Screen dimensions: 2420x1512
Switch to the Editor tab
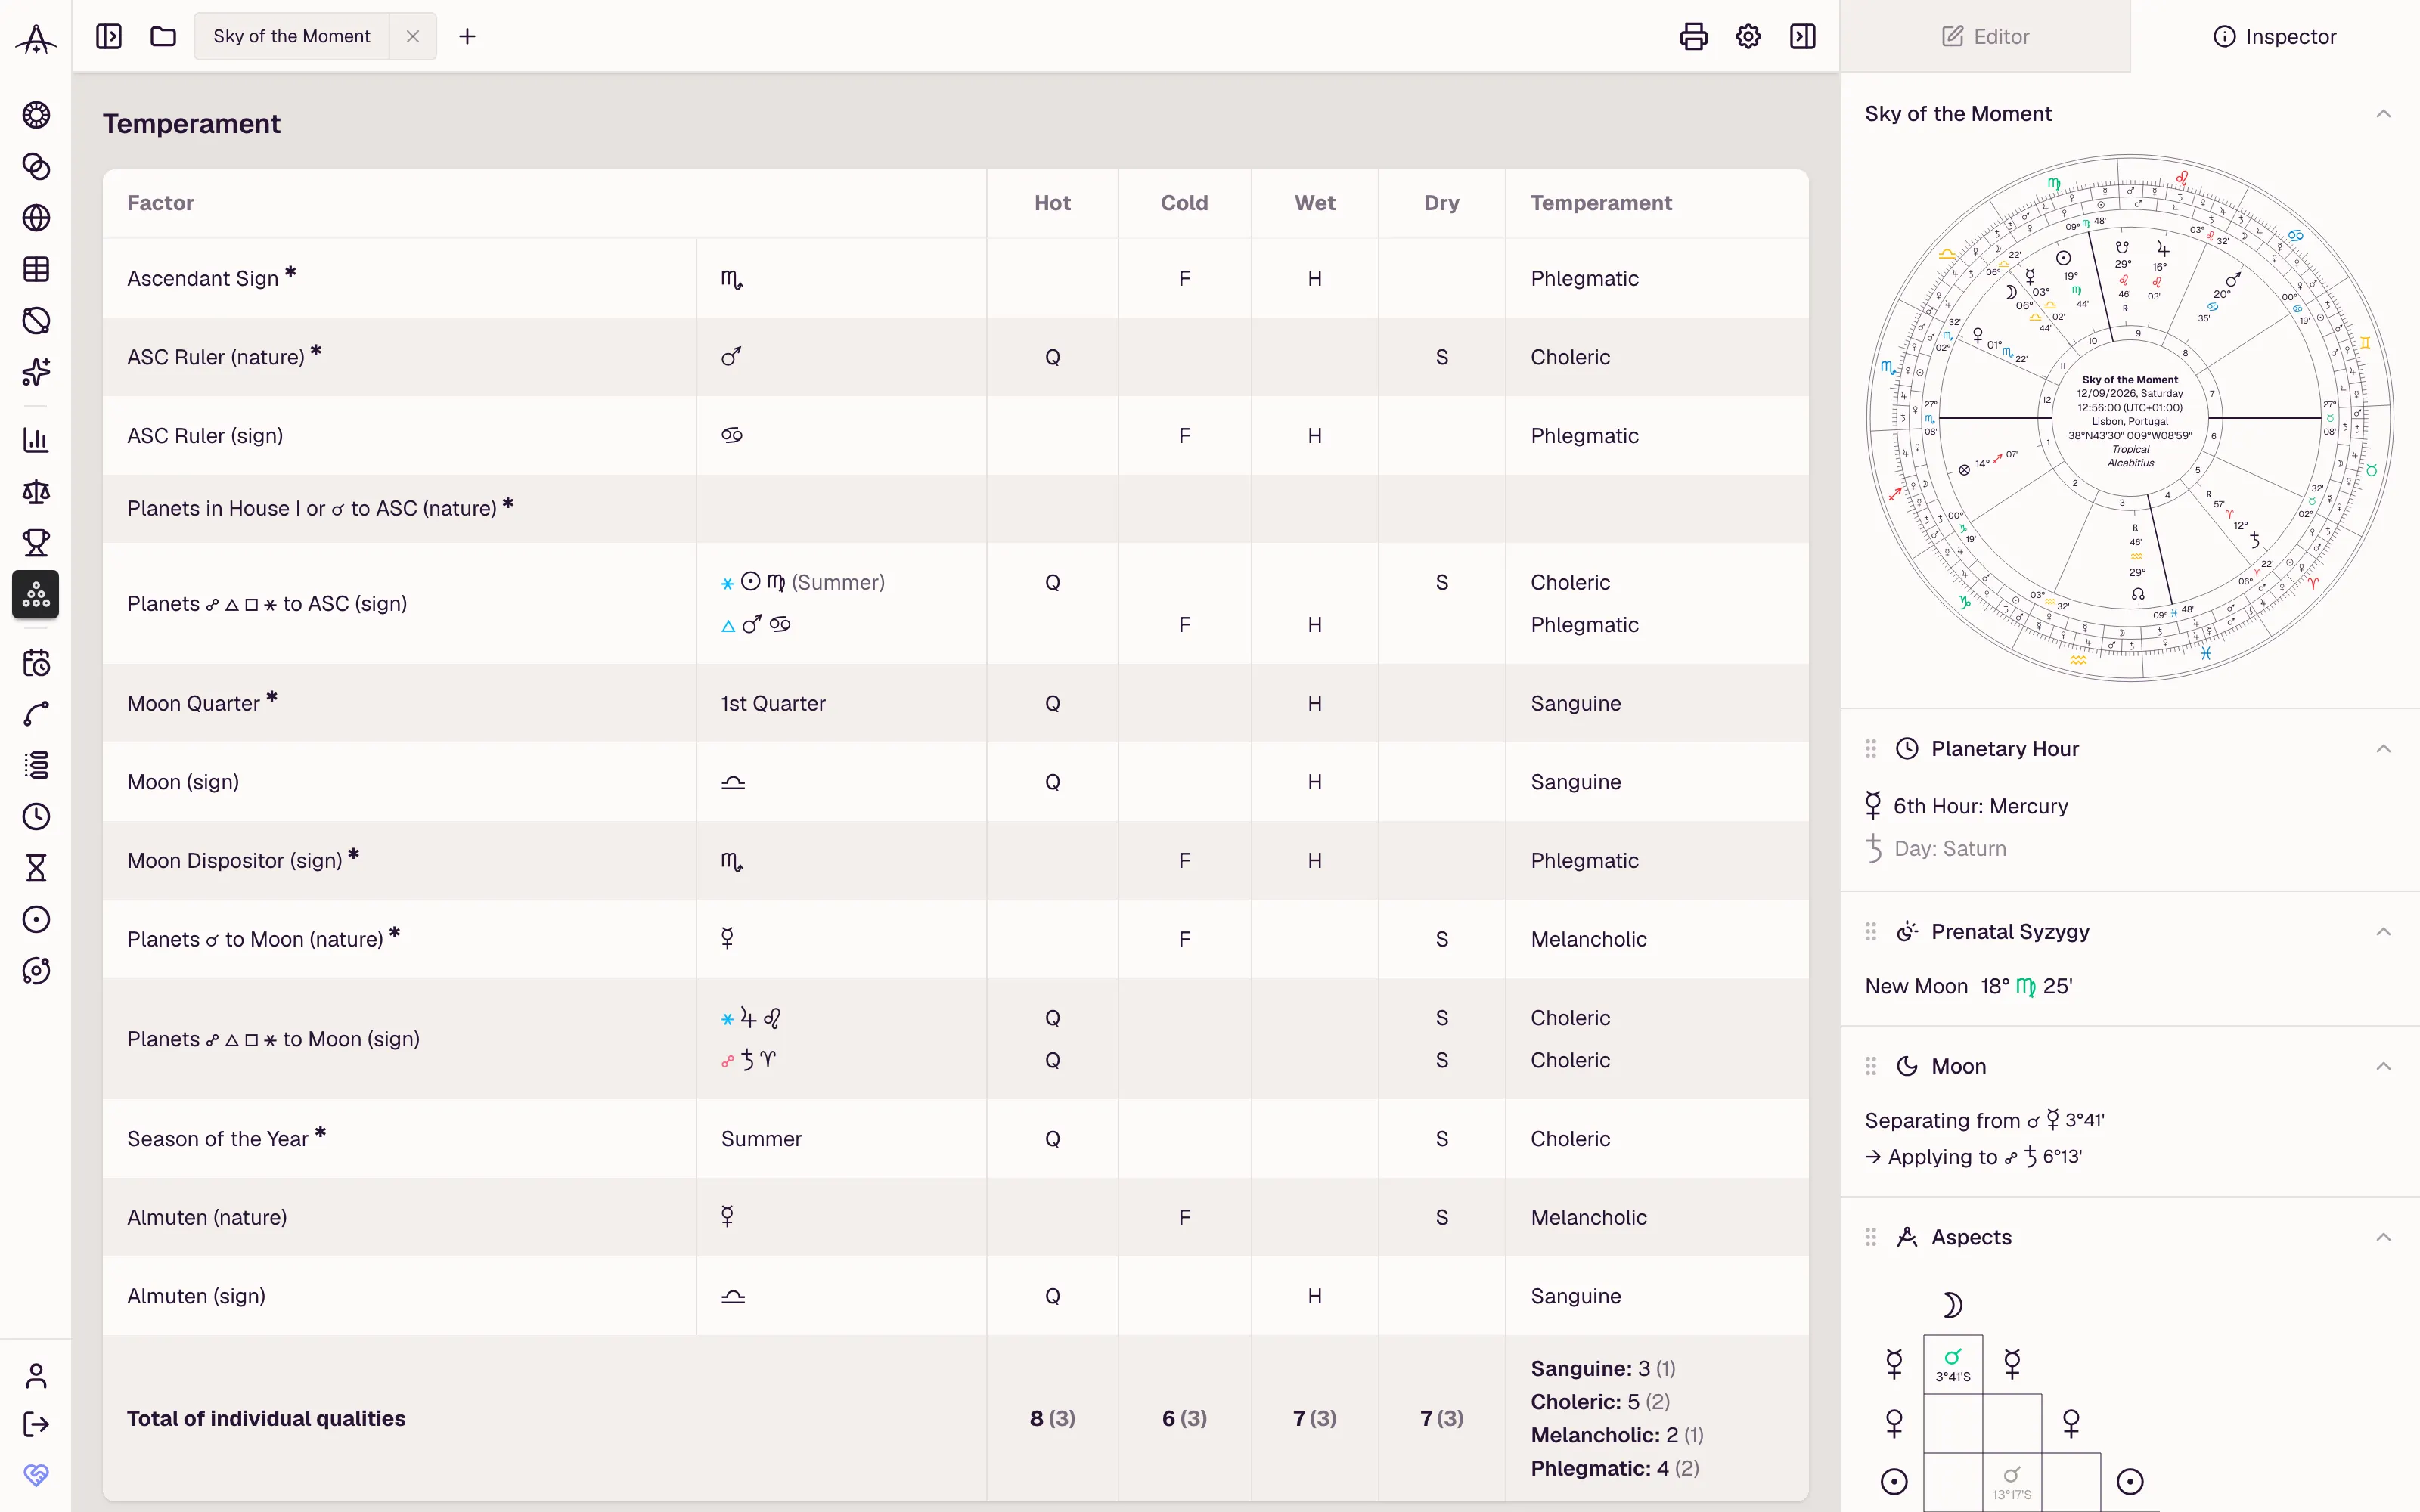[x=1985, y=37]
